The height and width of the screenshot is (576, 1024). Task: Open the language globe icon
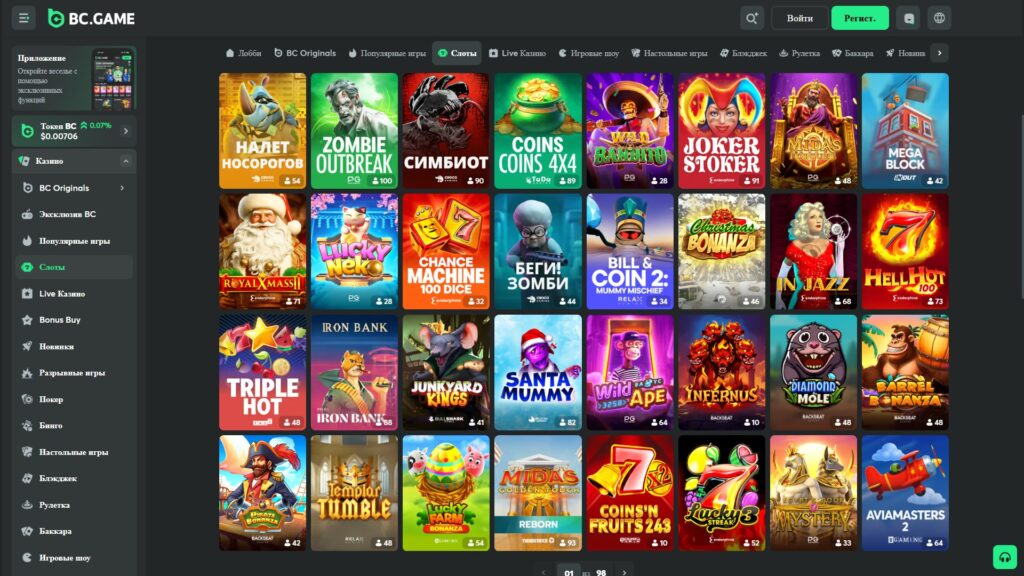(939, 18)
